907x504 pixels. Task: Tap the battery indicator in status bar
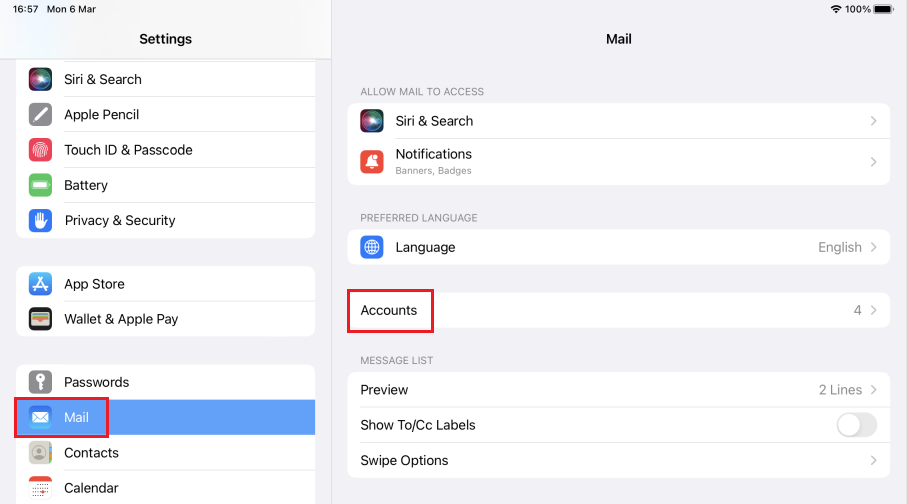883,9
